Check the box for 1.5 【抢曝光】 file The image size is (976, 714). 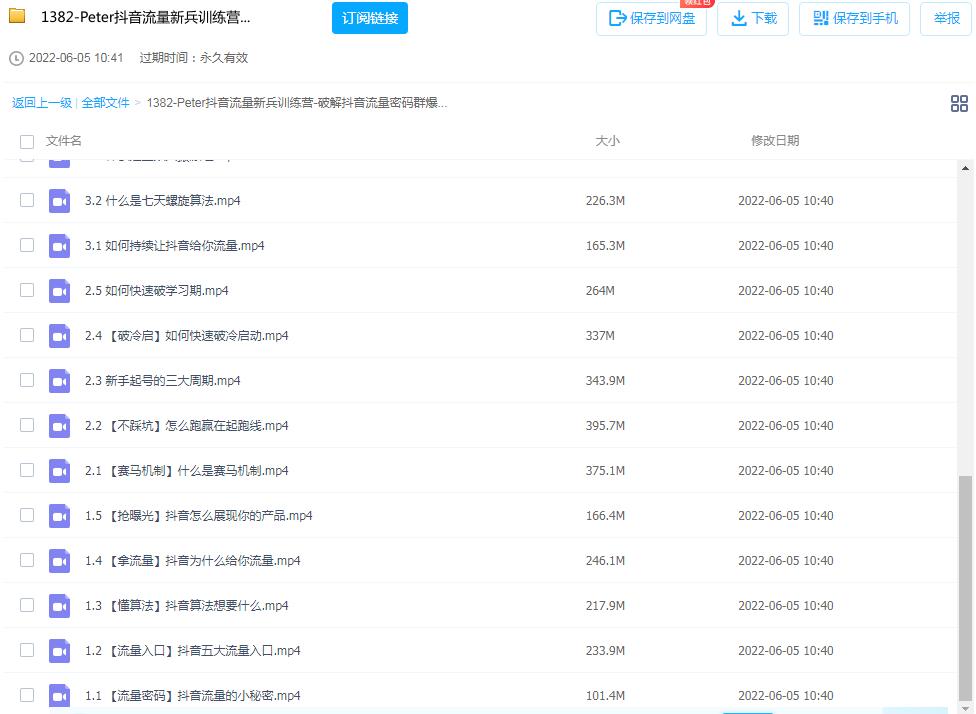[x=27, y=515]
